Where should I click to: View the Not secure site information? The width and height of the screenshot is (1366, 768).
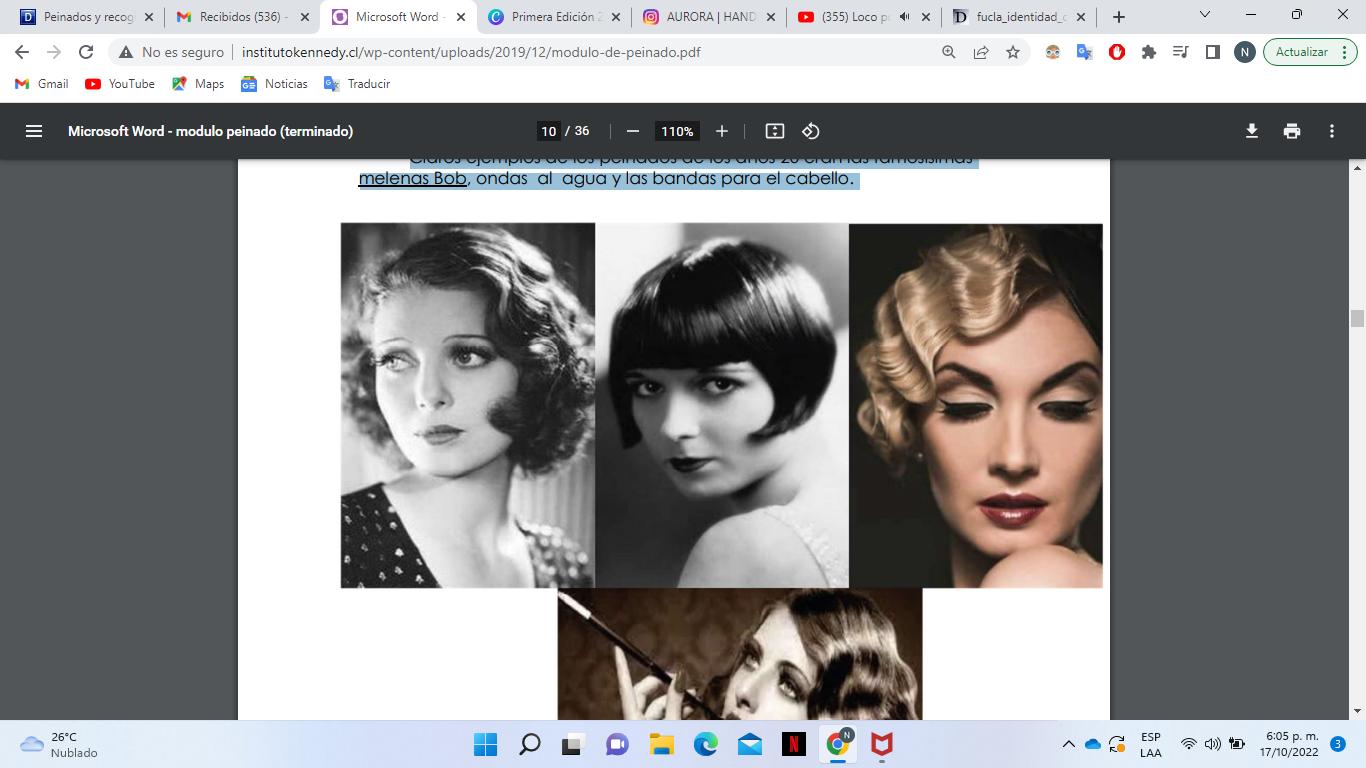[171, 52]
